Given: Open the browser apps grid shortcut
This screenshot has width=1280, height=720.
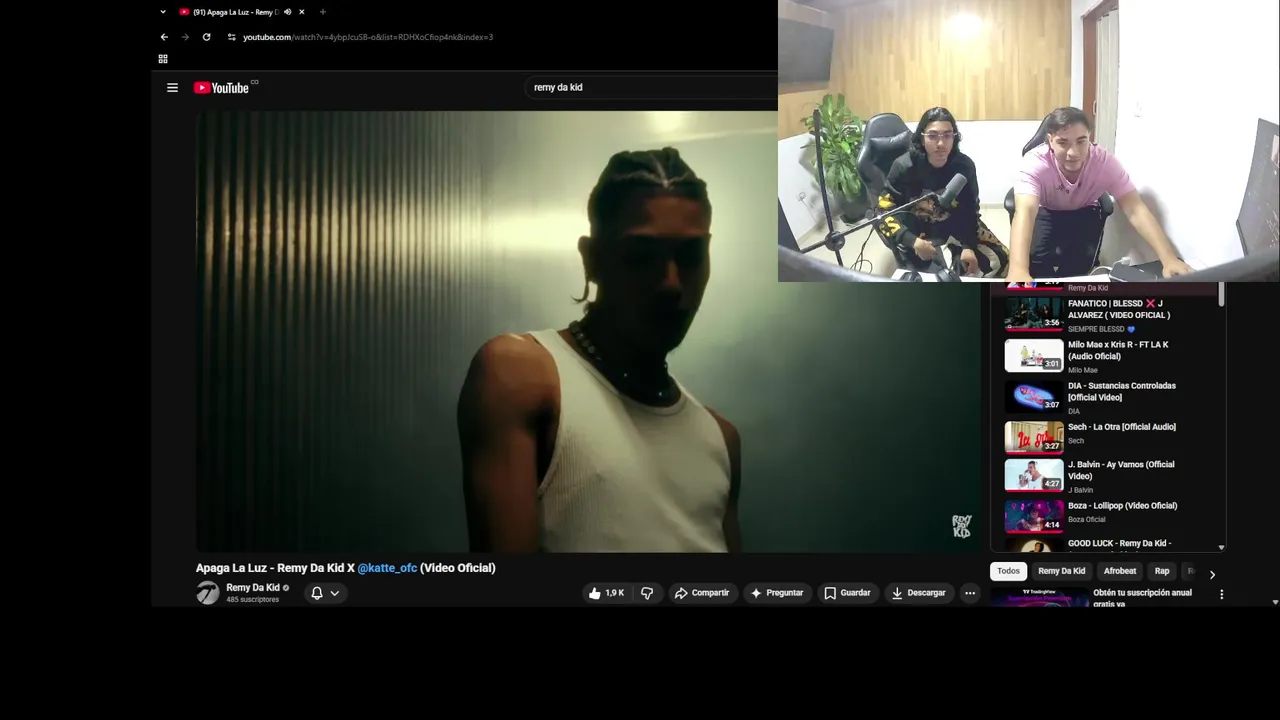Looking at the screenshot, I should (163, 59).
